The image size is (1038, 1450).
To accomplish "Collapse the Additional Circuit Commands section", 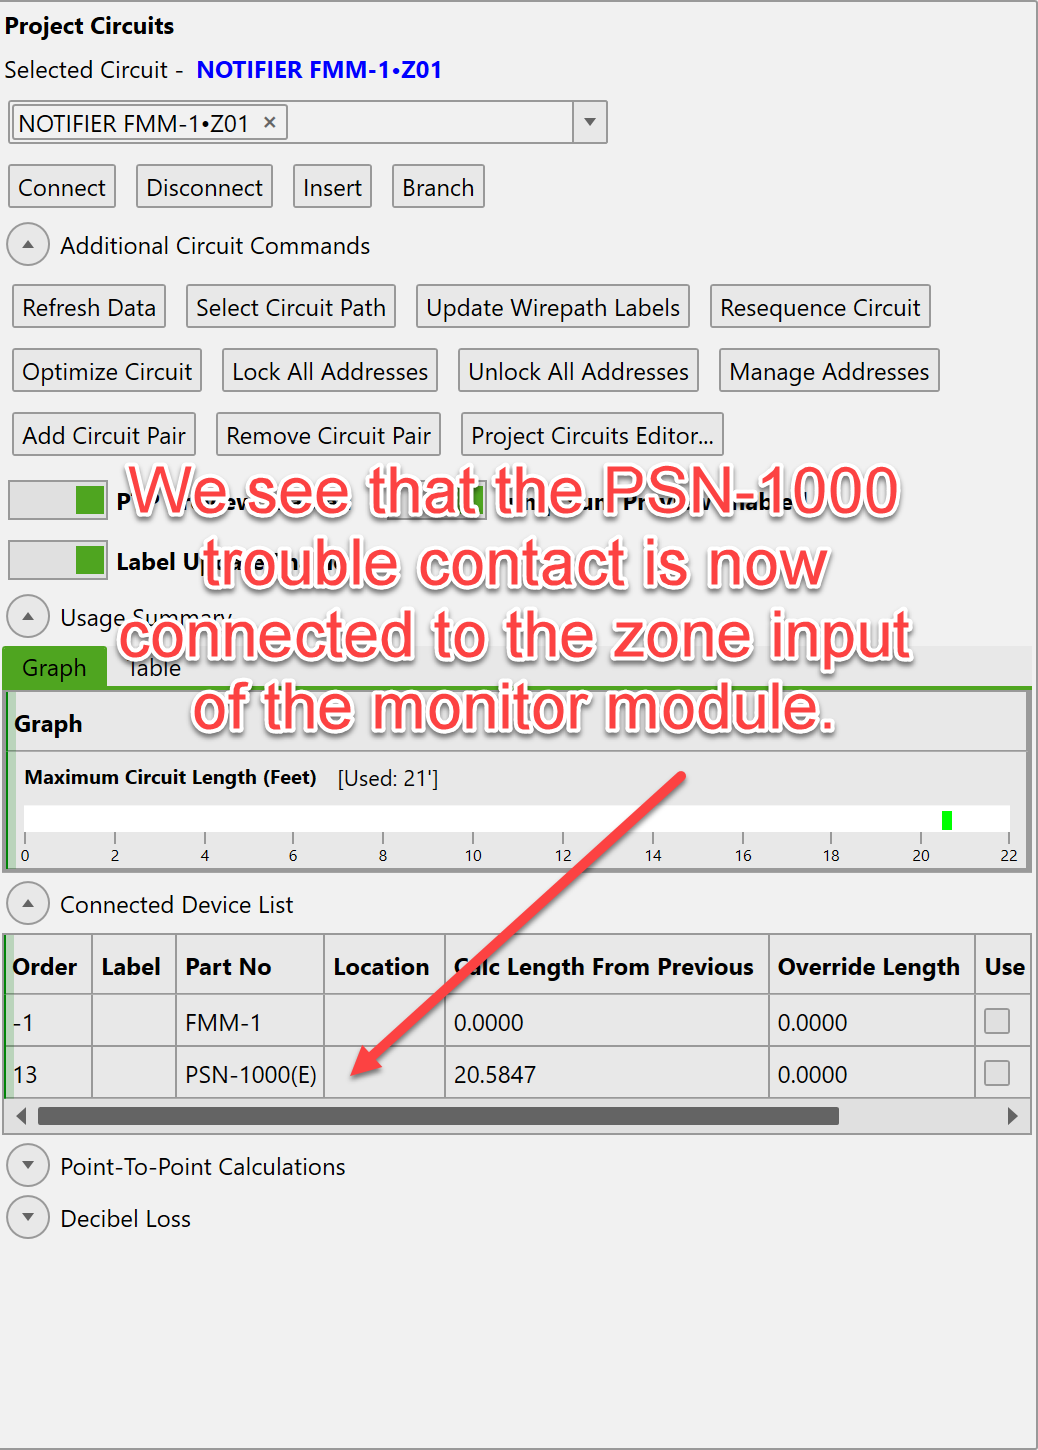I will 28,245.
